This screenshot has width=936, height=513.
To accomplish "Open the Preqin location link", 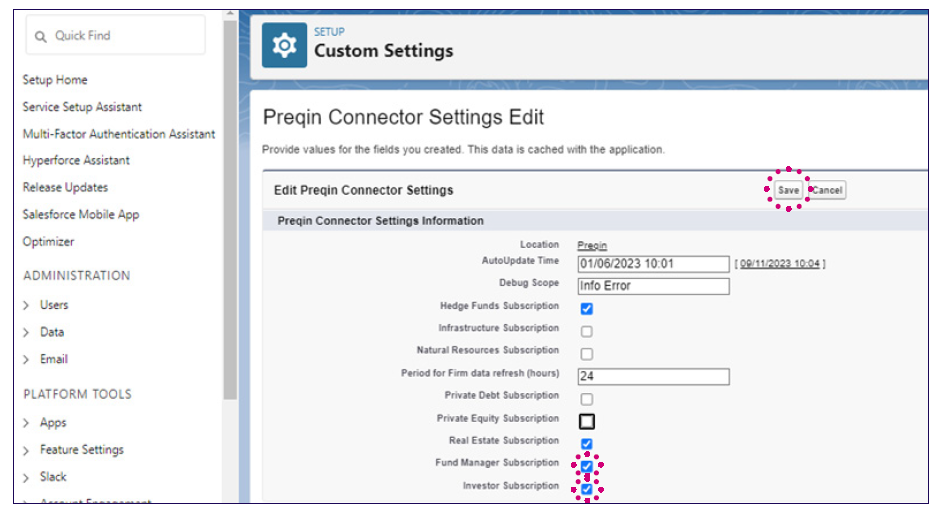I will (592, 245).
